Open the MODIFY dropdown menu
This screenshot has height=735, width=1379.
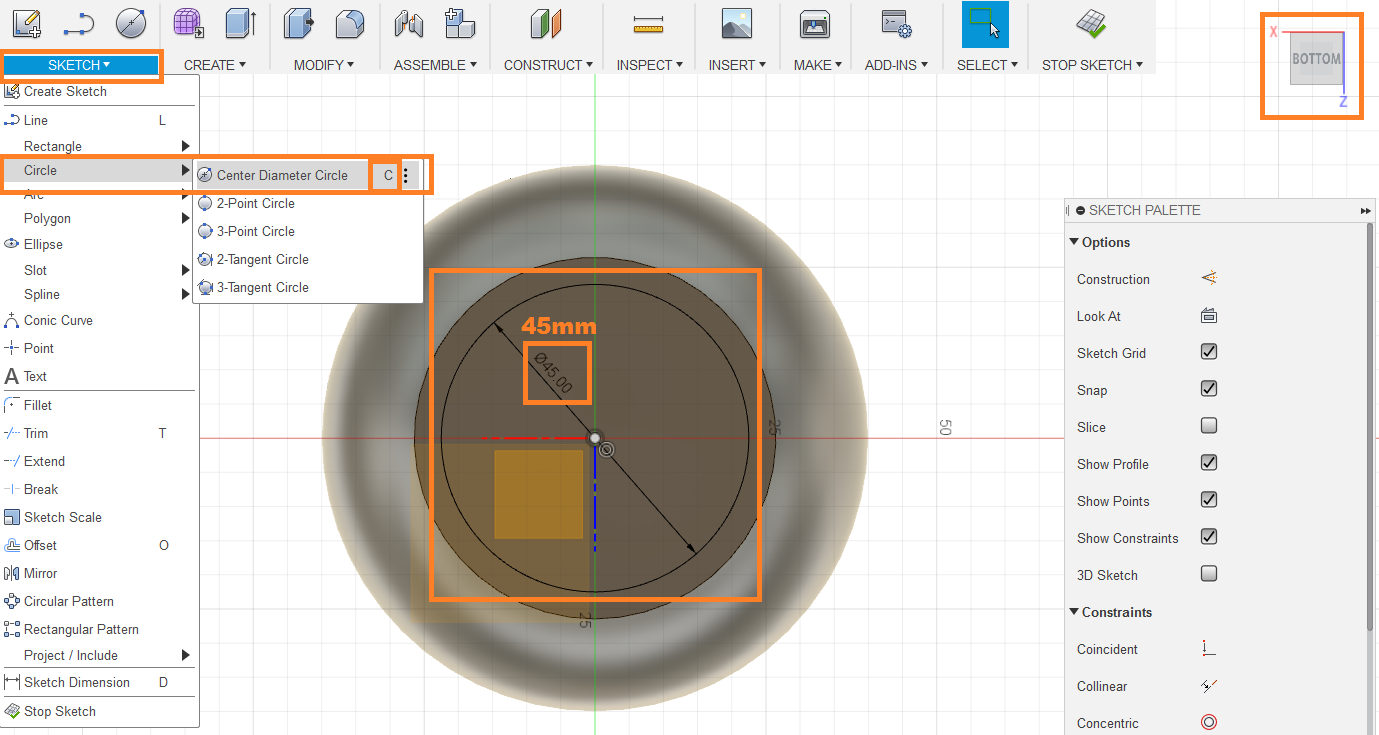pyautogui.click(x=324, y=65)
